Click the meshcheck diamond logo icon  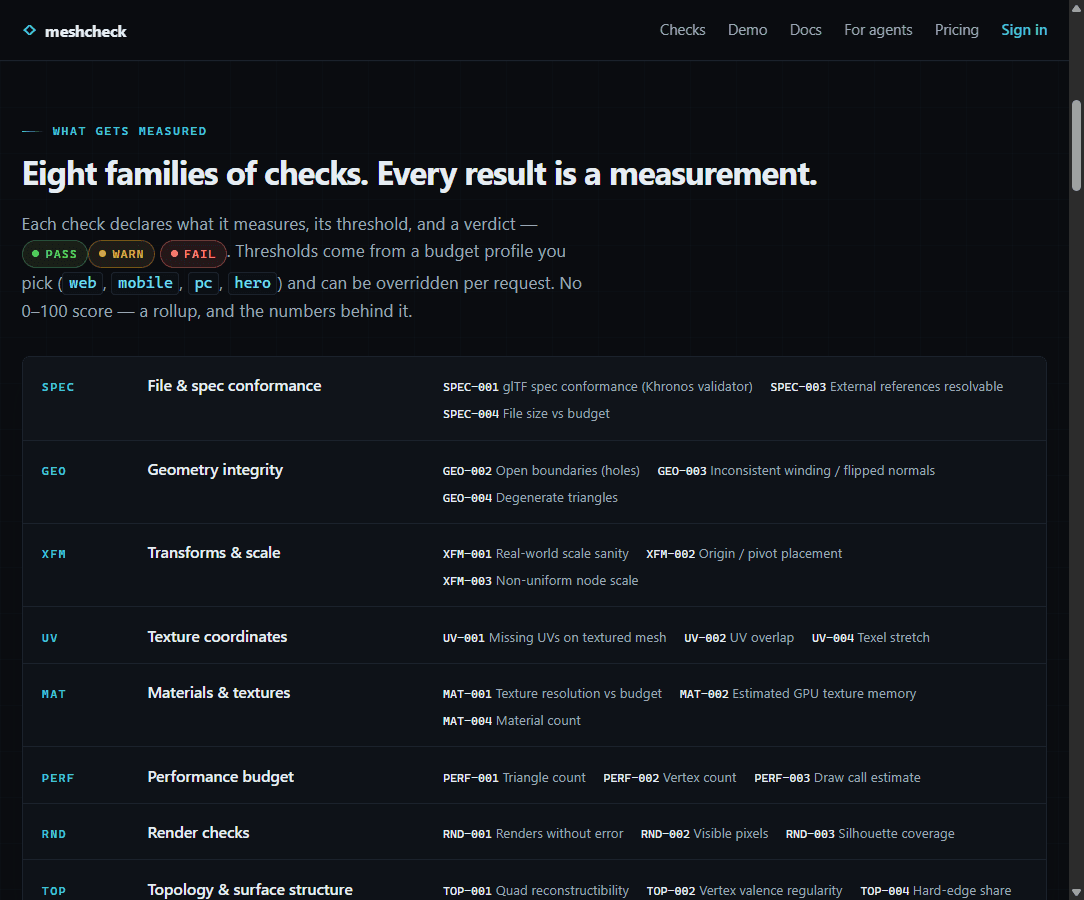pos(29,30)
